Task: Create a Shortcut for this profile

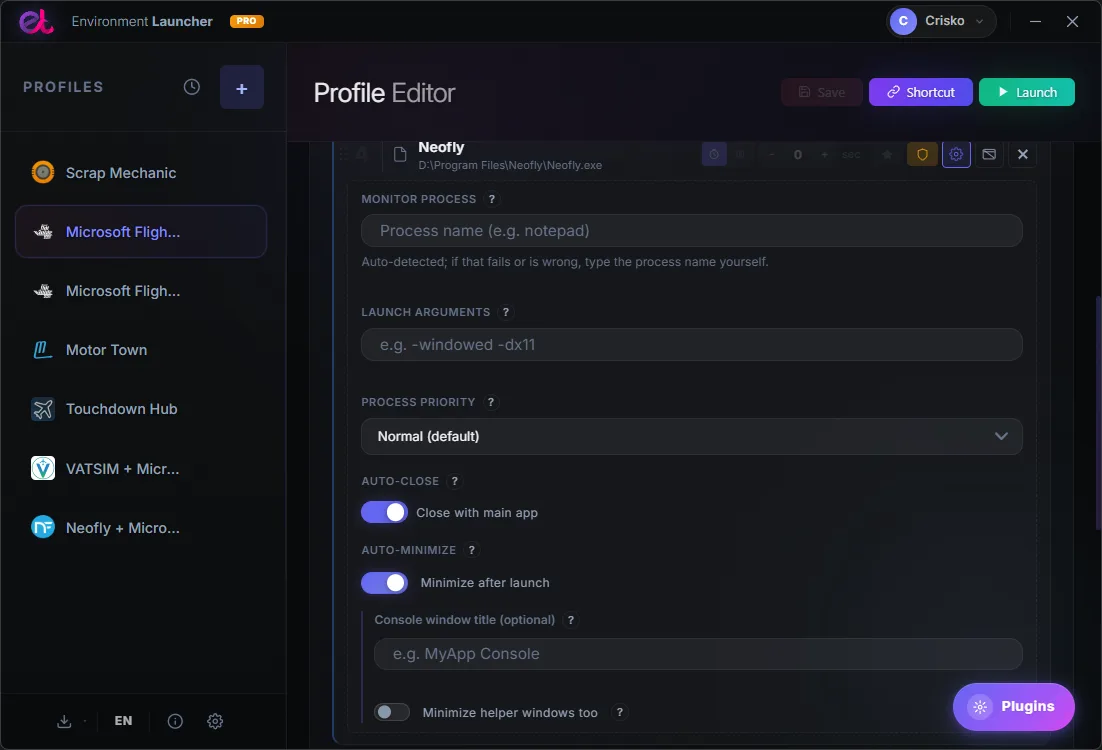Action: [x=921, y=92]
